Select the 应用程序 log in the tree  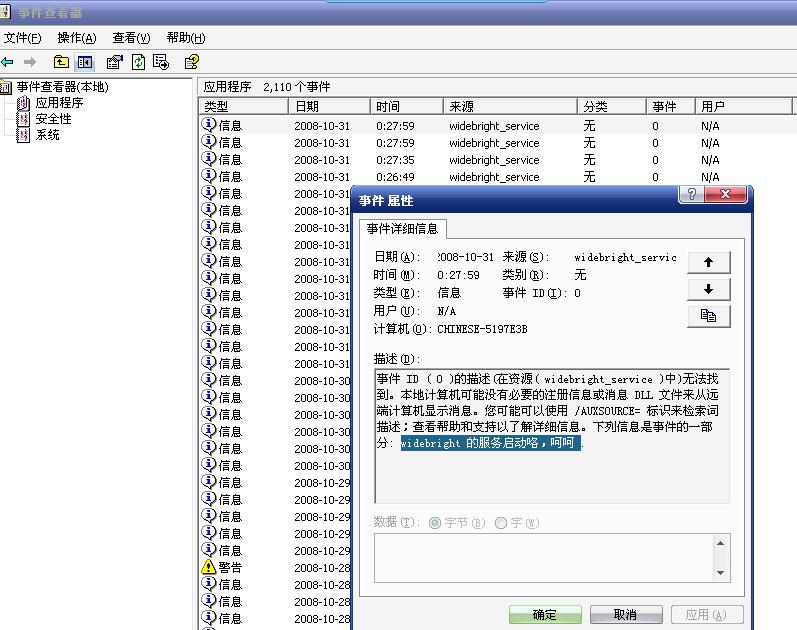pos(59,103)
